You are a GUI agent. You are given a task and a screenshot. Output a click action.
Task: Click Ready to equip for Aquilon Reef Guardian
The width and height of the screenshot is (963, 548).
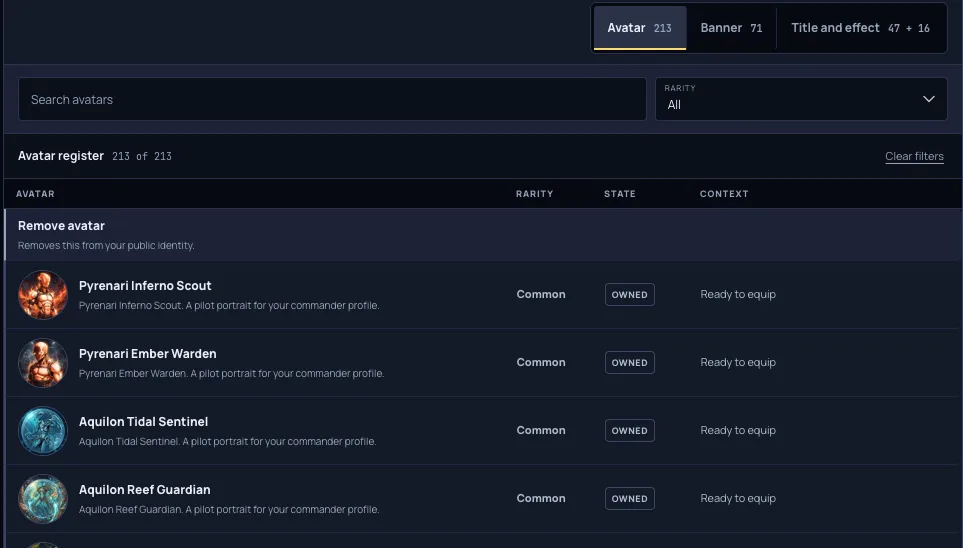pyautogui.click(x=738, y=498)
